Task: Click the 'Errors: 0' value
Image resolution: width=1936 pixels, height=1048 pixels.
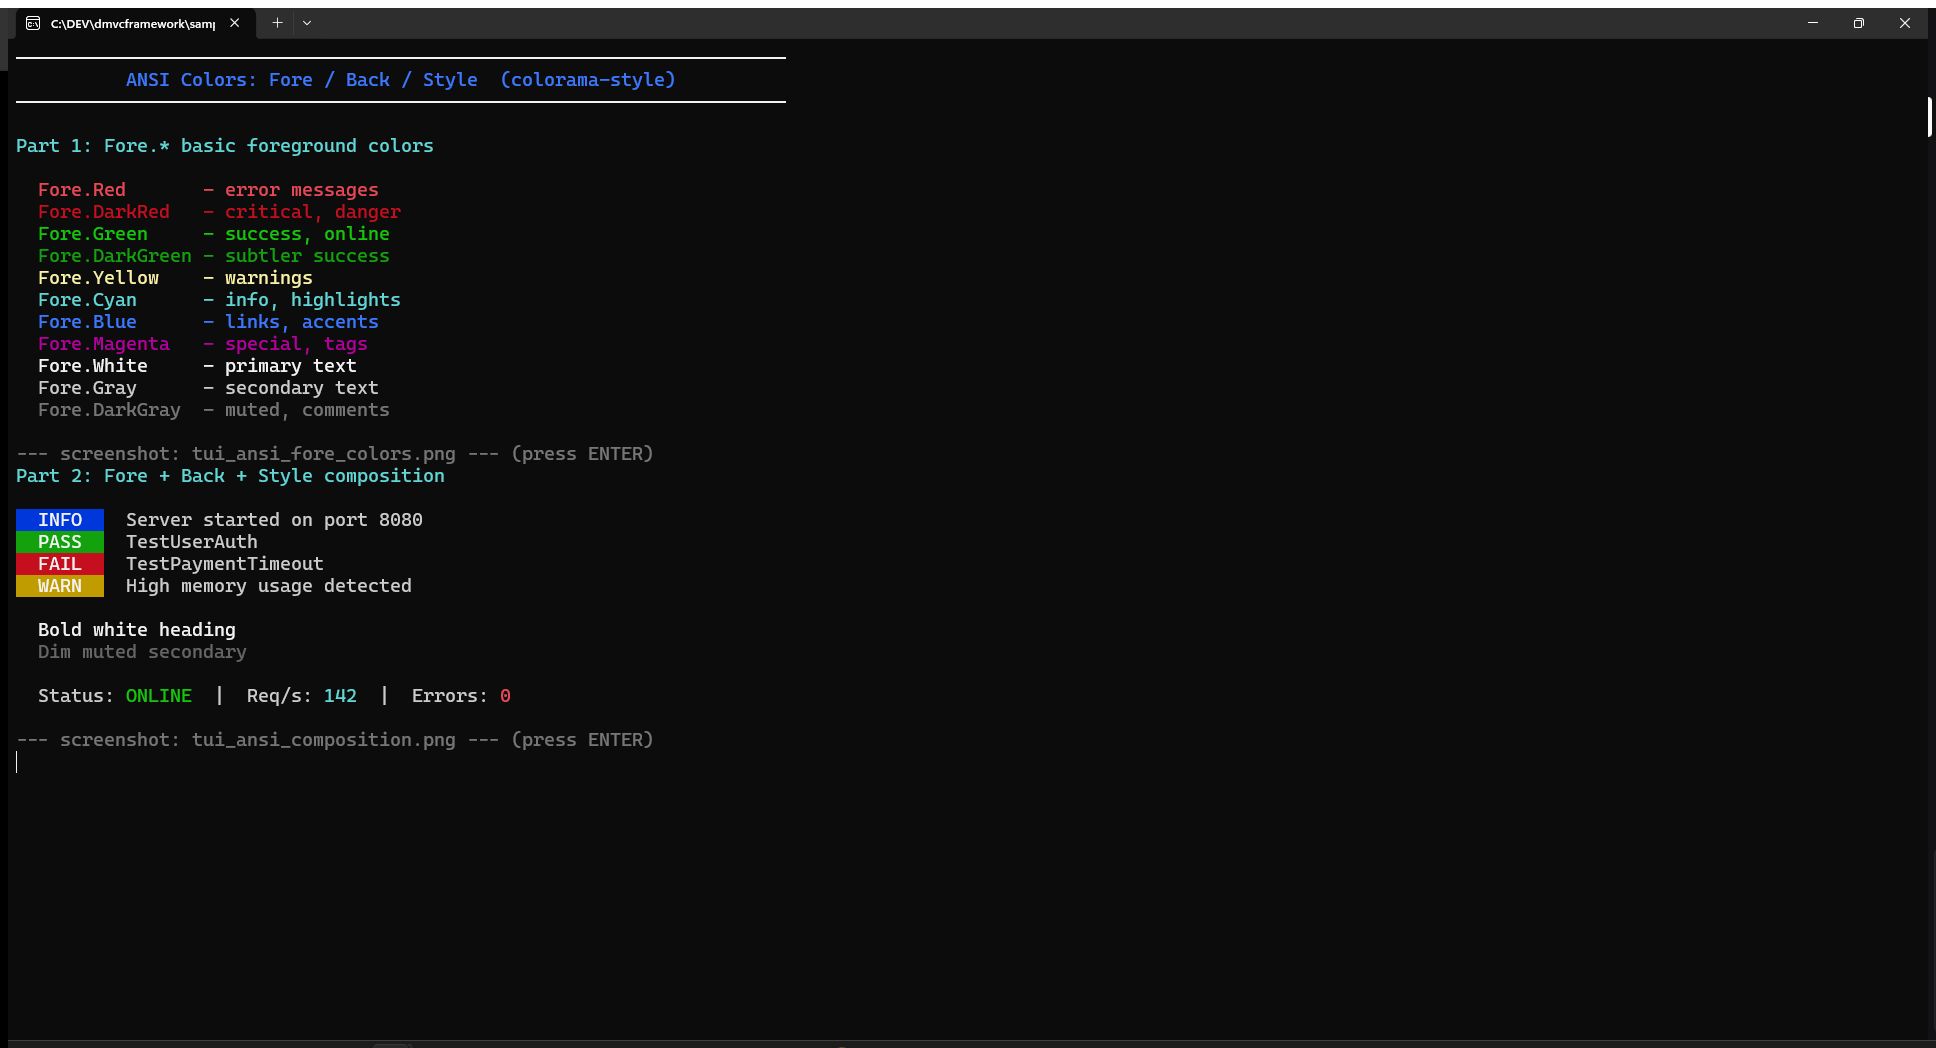Action: point(461,696)
